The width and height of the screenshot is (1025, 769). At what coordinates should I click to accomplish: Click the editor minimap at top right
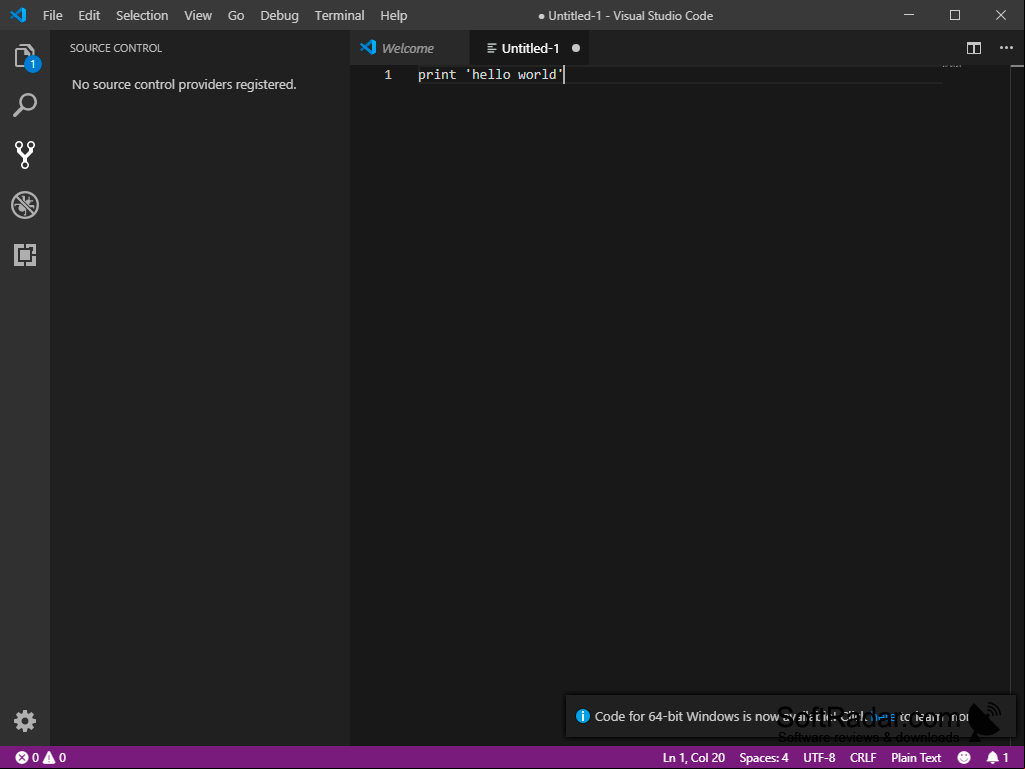(x=951, y=66)
